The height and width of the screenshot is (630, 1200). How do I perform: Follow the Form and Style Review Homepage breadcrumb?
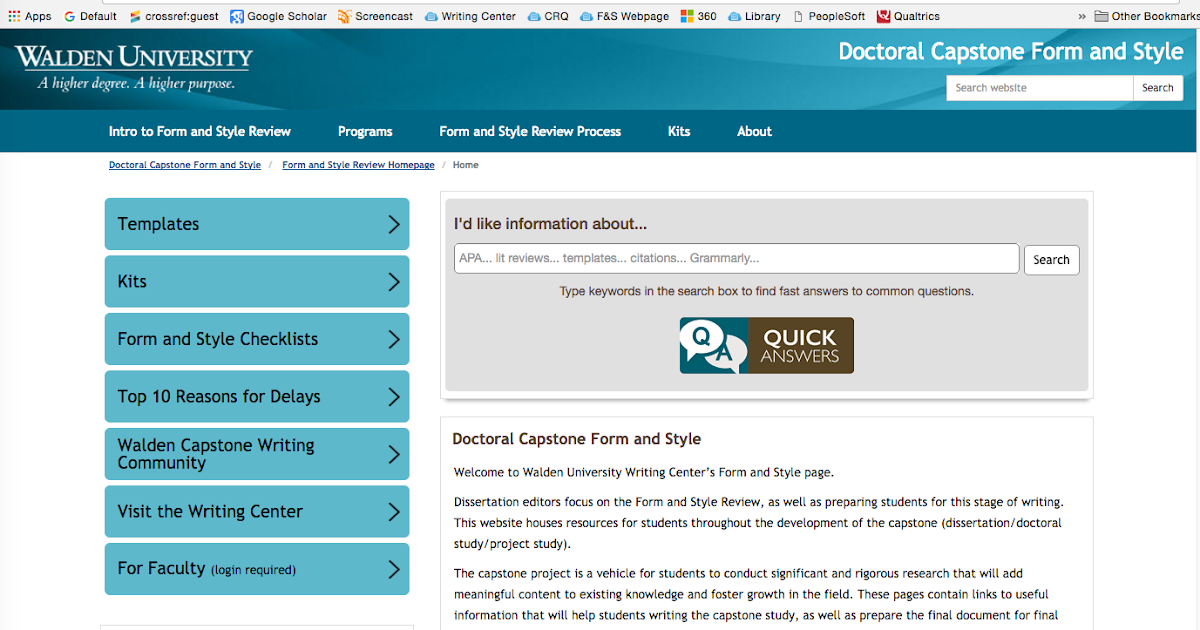point(358,165)
